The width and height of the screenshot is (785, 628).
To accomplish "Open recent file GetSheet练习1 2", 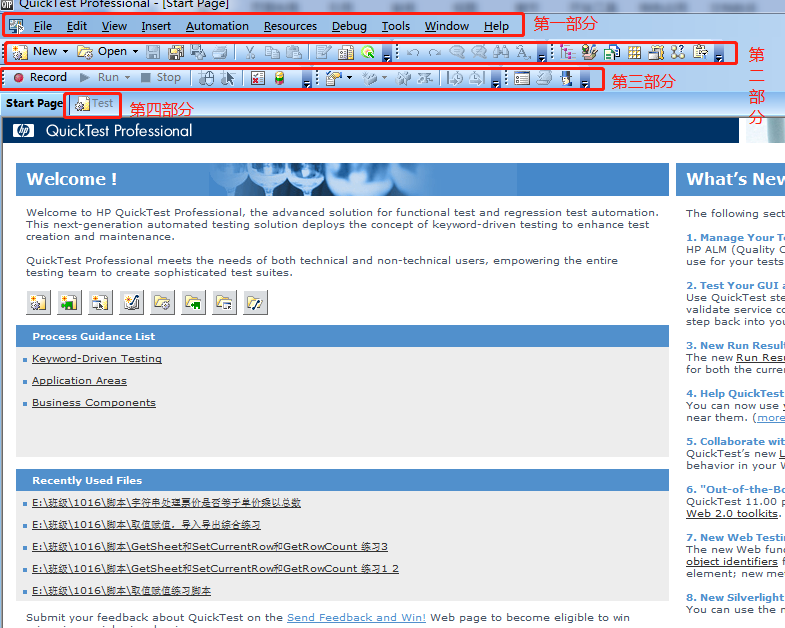I will click(215, 569).
